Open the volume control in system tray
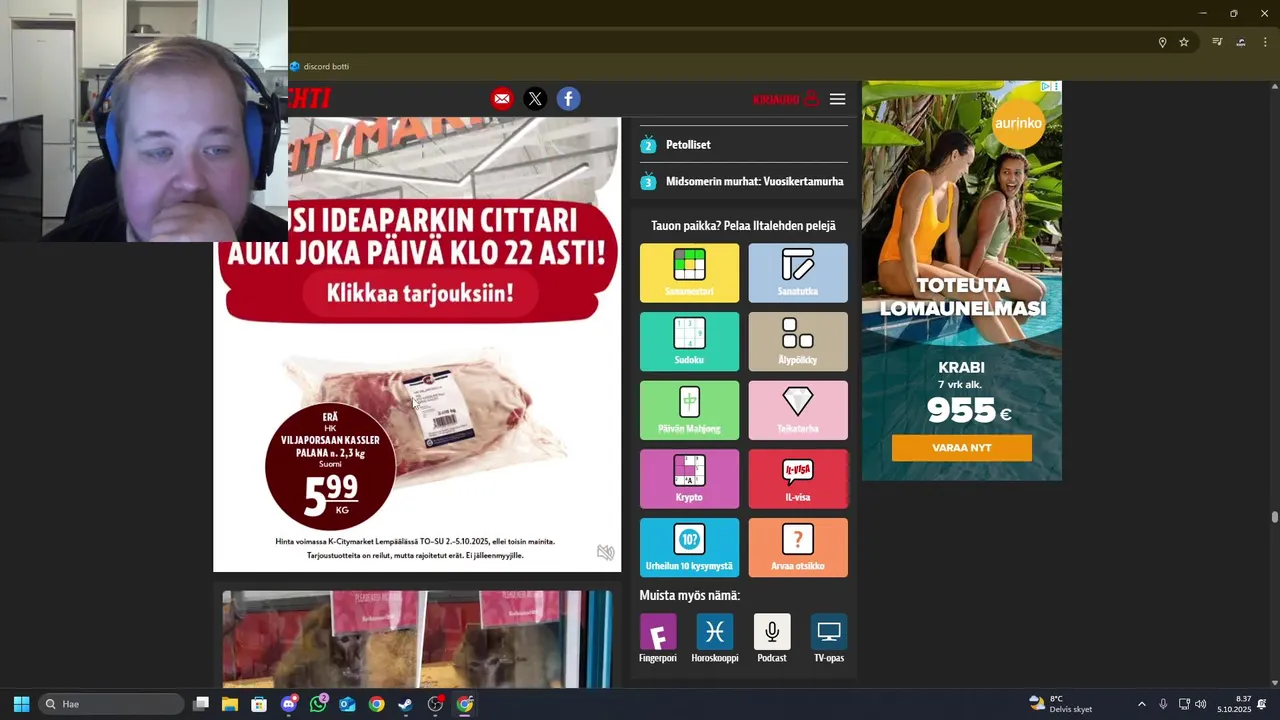 coord(1201,704)
